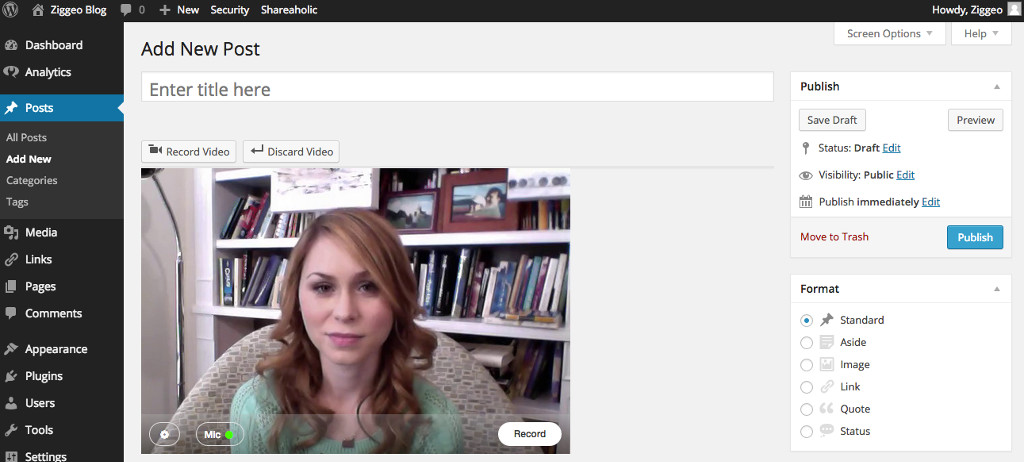Start recording with the Record button
Image resolution: width=1024 pixels, height=462 pixels.
pos(530,434)
